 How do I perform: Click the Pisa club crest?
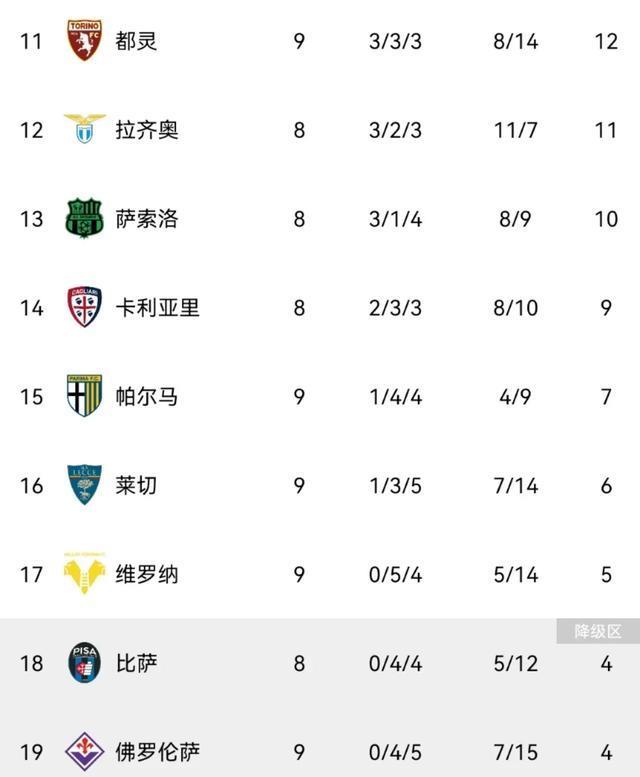pyautogui.click(x=84, y=662)
